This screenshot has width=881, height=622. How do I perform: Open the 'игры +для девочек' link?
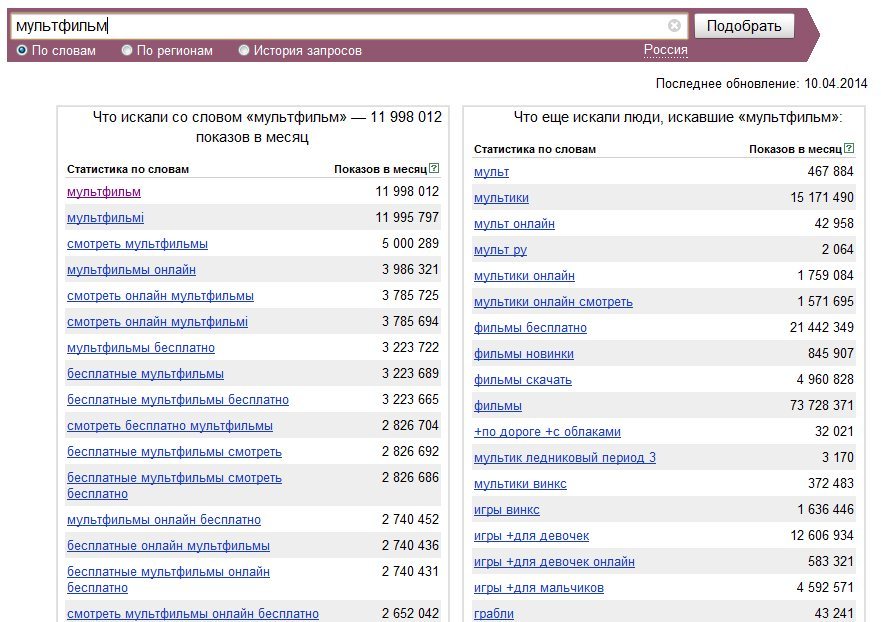coord(531,536)
